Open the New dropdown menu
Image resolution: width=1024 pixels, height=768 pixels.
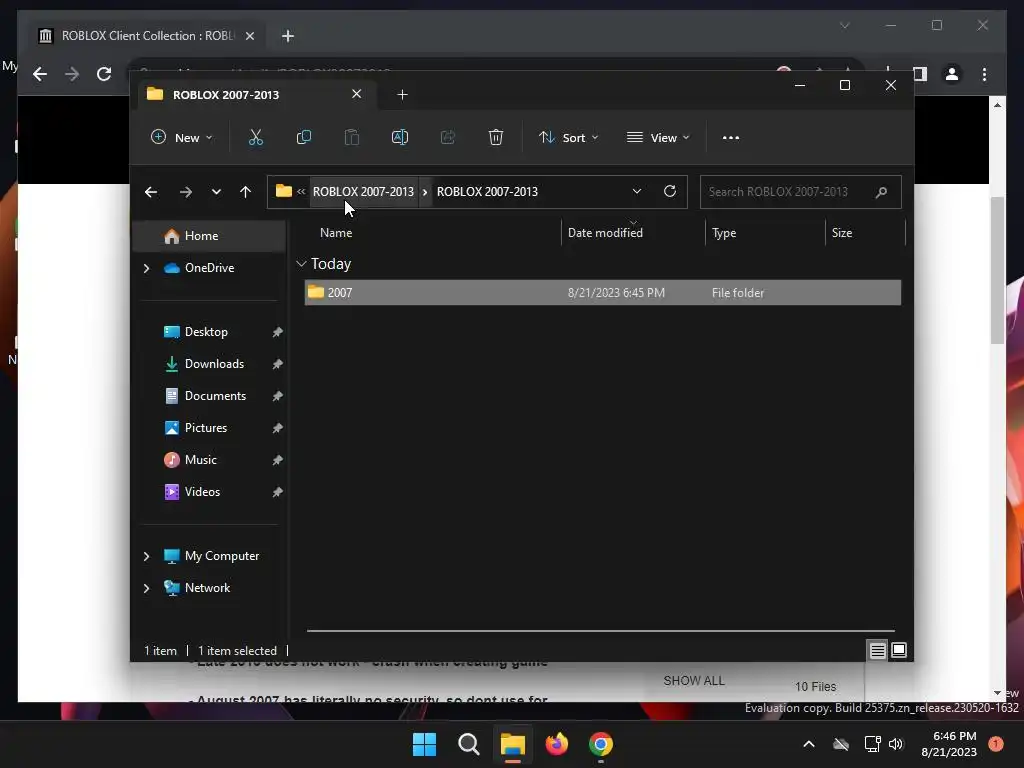pyautogui.click(x=182, y=138)
